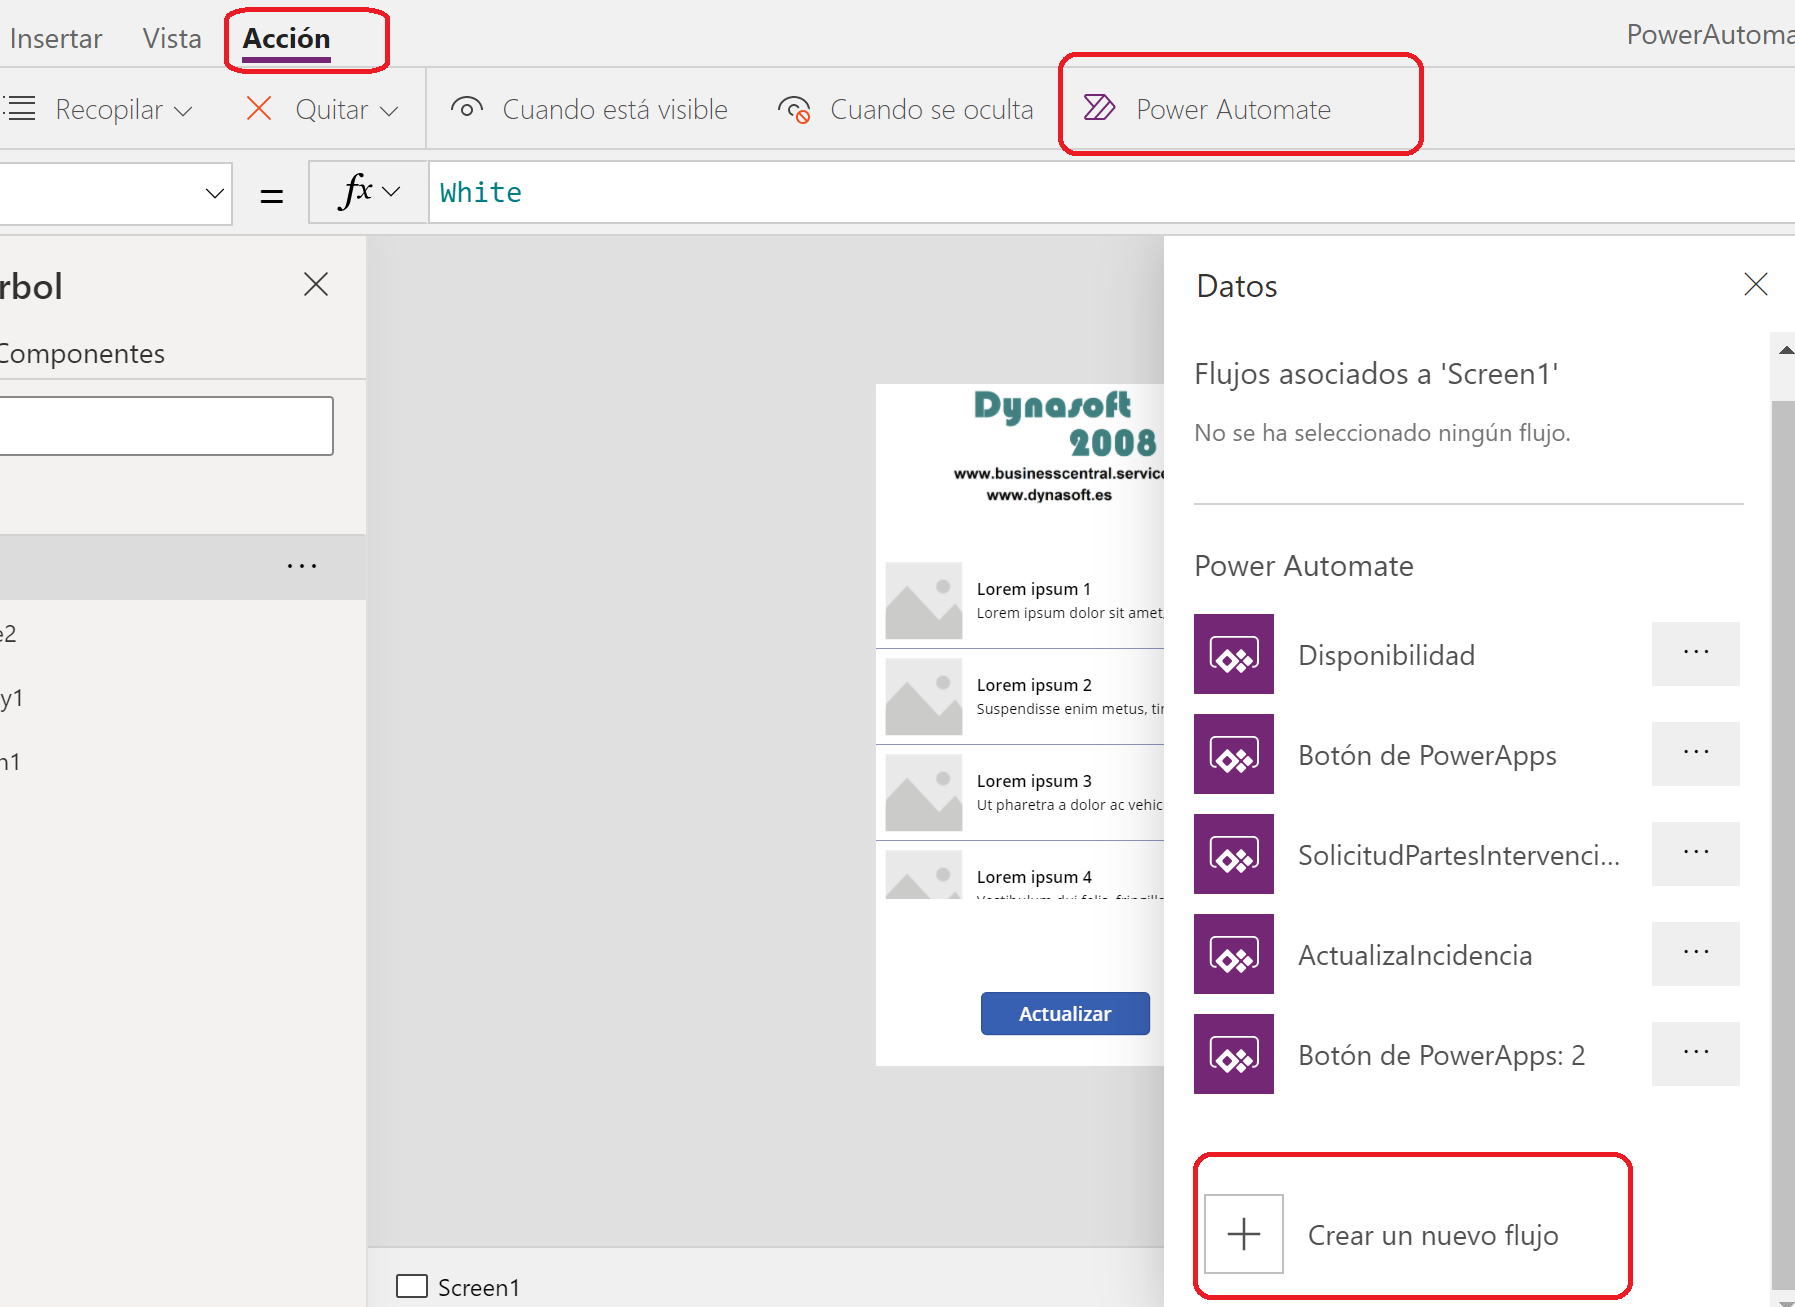Select the Recopilar icon
1795x1307 pixels.
[x=20, y=108]
